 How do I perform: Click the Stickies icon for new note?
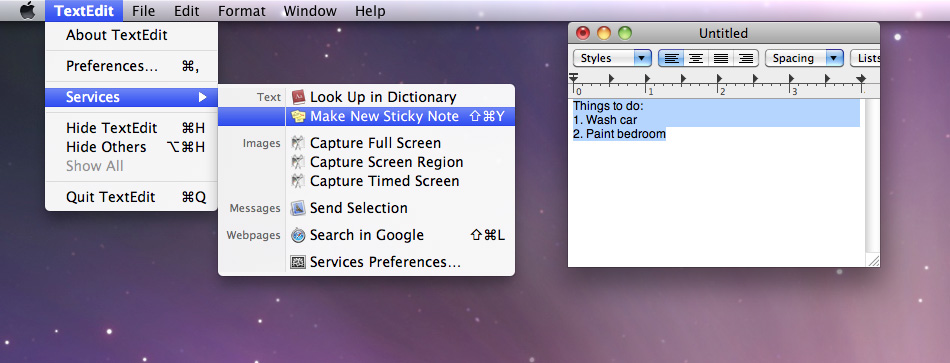tap(297, 116)
